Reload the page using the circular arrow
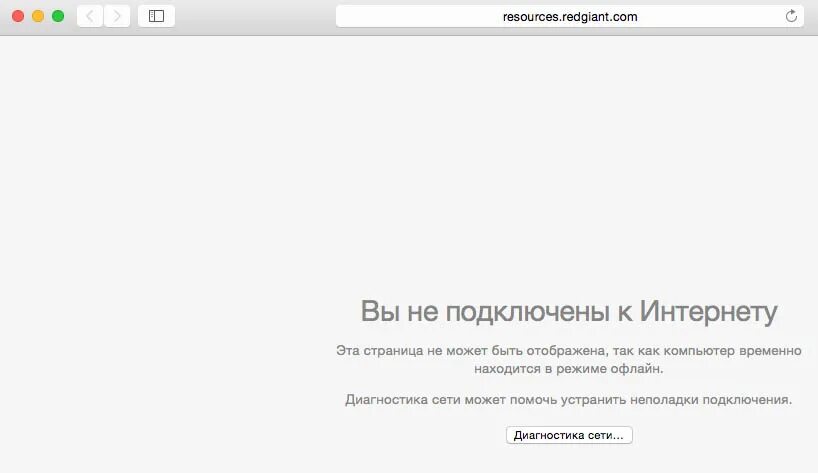This screenshot has width=818, height=473. [791, 16]
